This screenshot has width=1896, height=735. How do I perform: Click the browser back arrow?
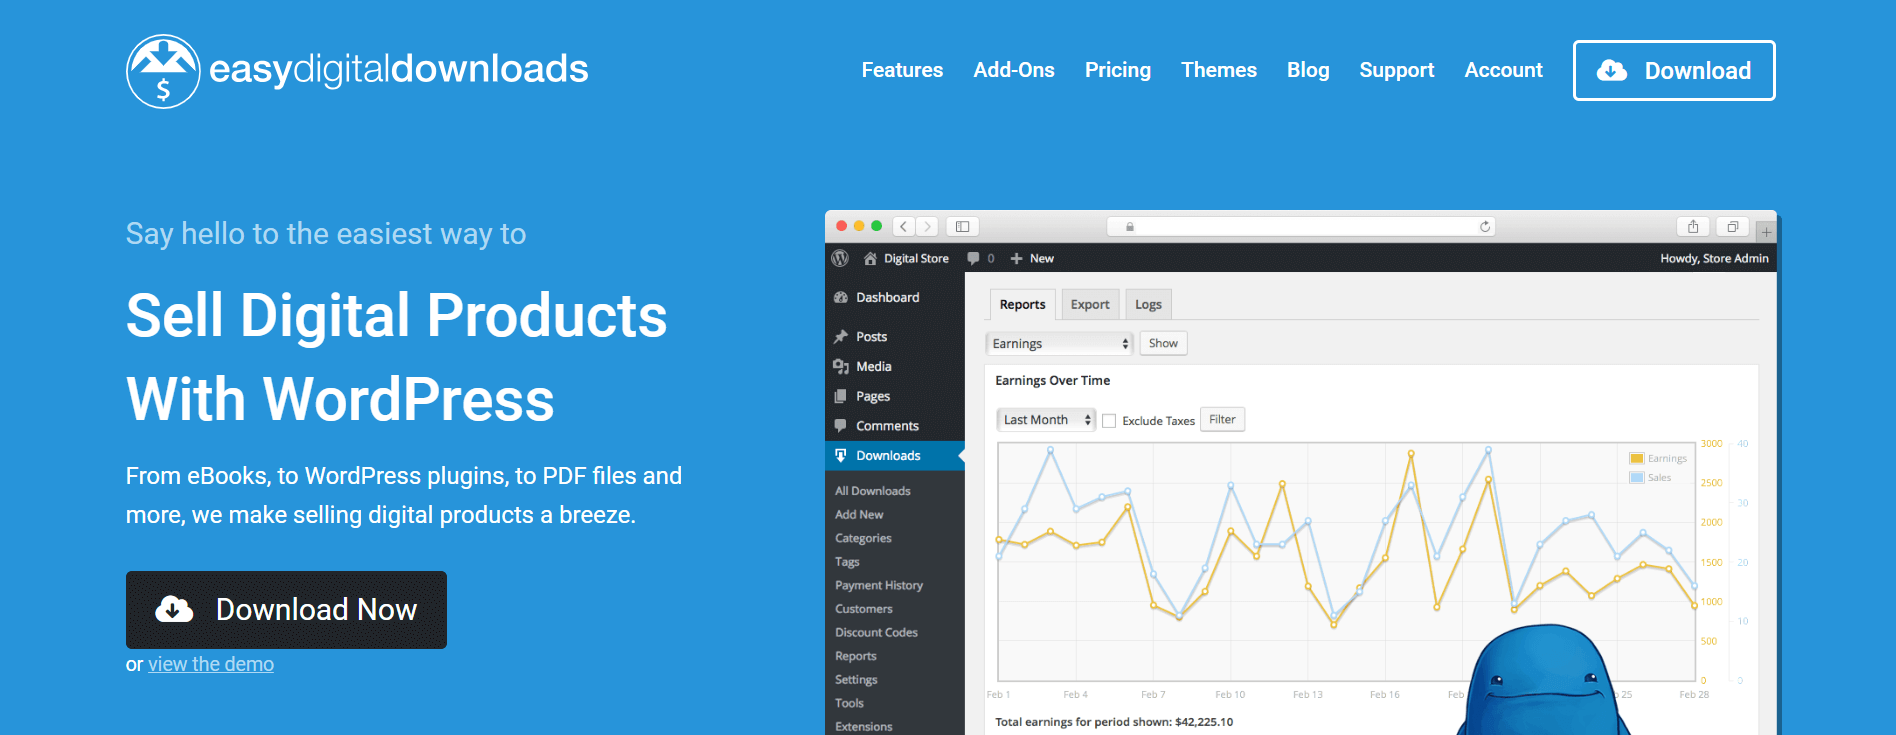(x=904, y=227)
